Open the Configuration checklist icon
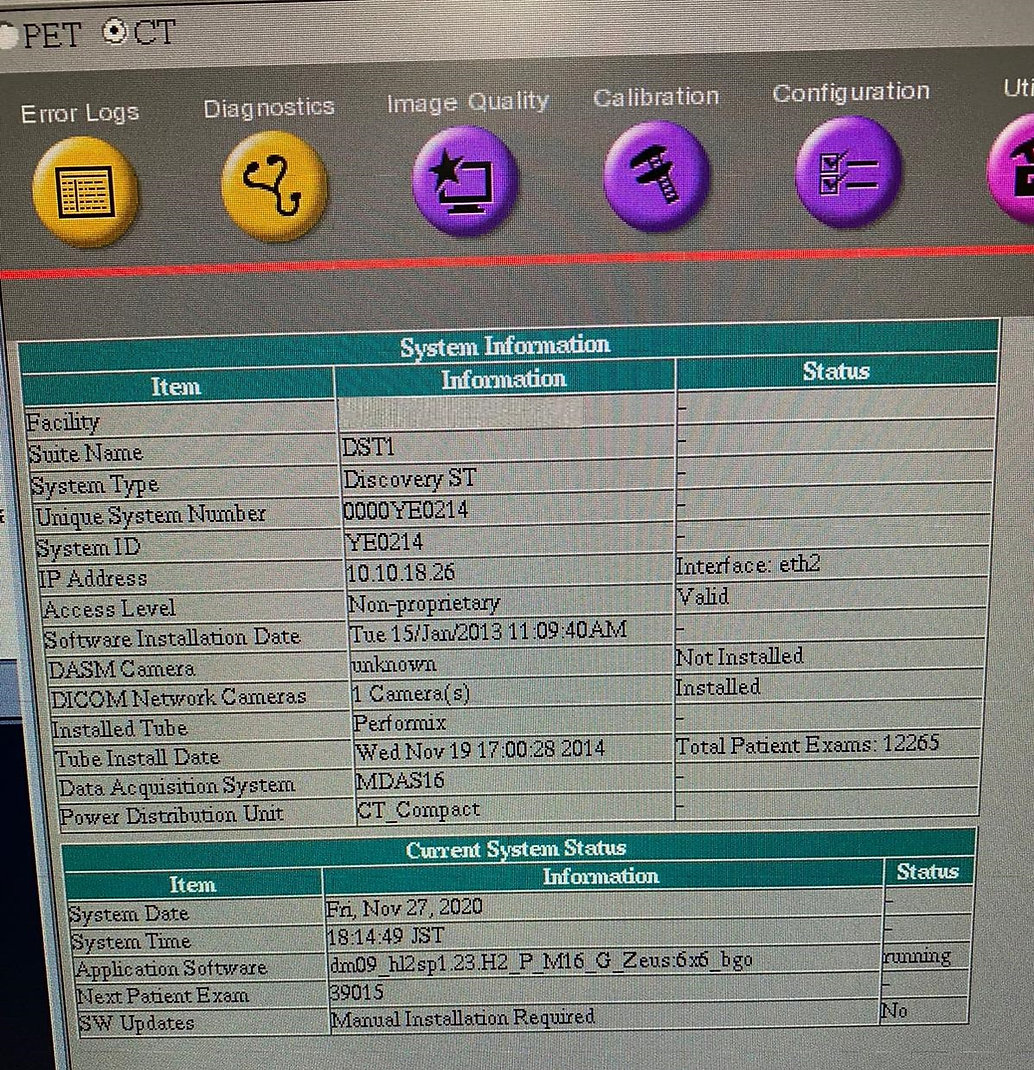Viewport: 1034px width, 1070px height. tap(848, 172)
